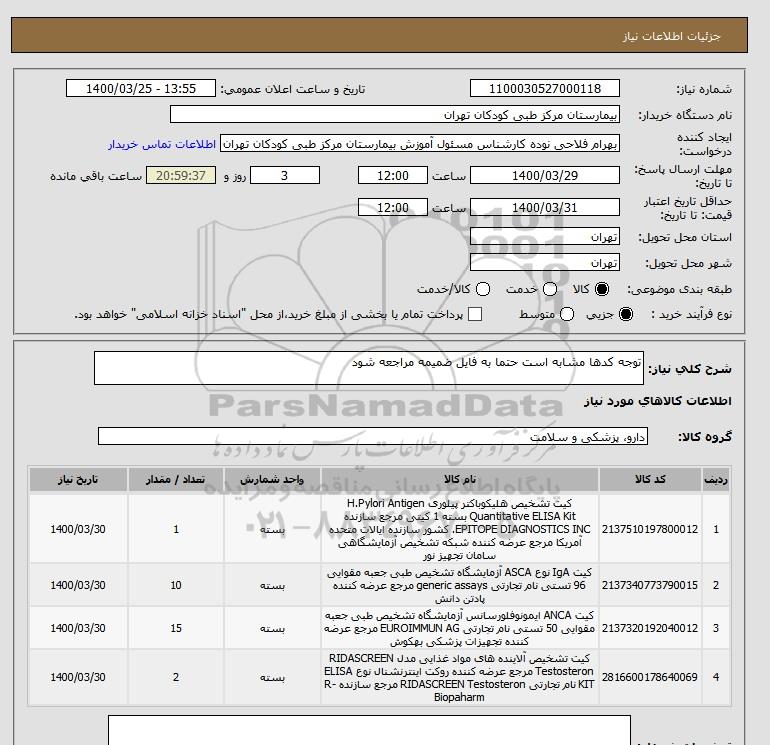Image resolution: width=770 pixels, height=745 pixels.
Task: Click the buyer organization name field
Action: [395, 114]
